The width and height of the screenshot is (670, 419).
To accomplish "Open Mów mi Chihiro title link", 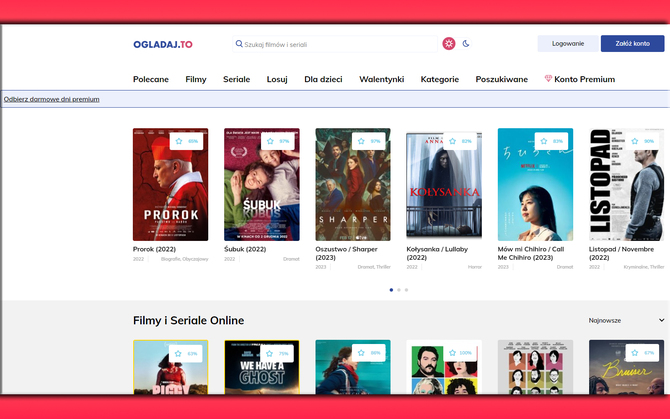I will tap(531, 253).
